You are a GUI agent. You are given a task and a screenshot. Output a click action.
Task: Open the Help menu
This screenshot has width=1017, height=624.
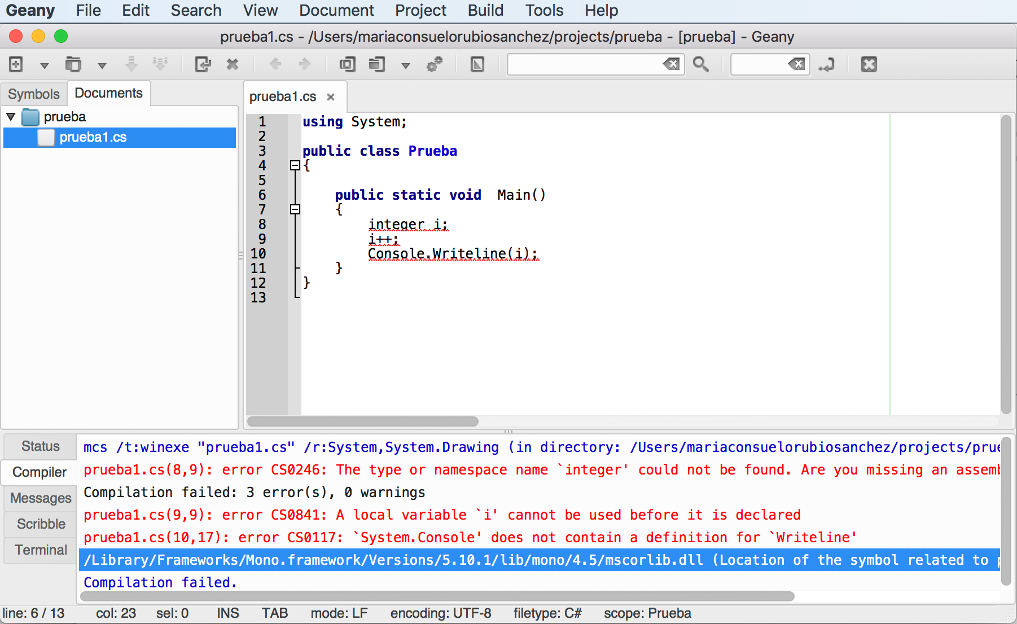point(601,10)
